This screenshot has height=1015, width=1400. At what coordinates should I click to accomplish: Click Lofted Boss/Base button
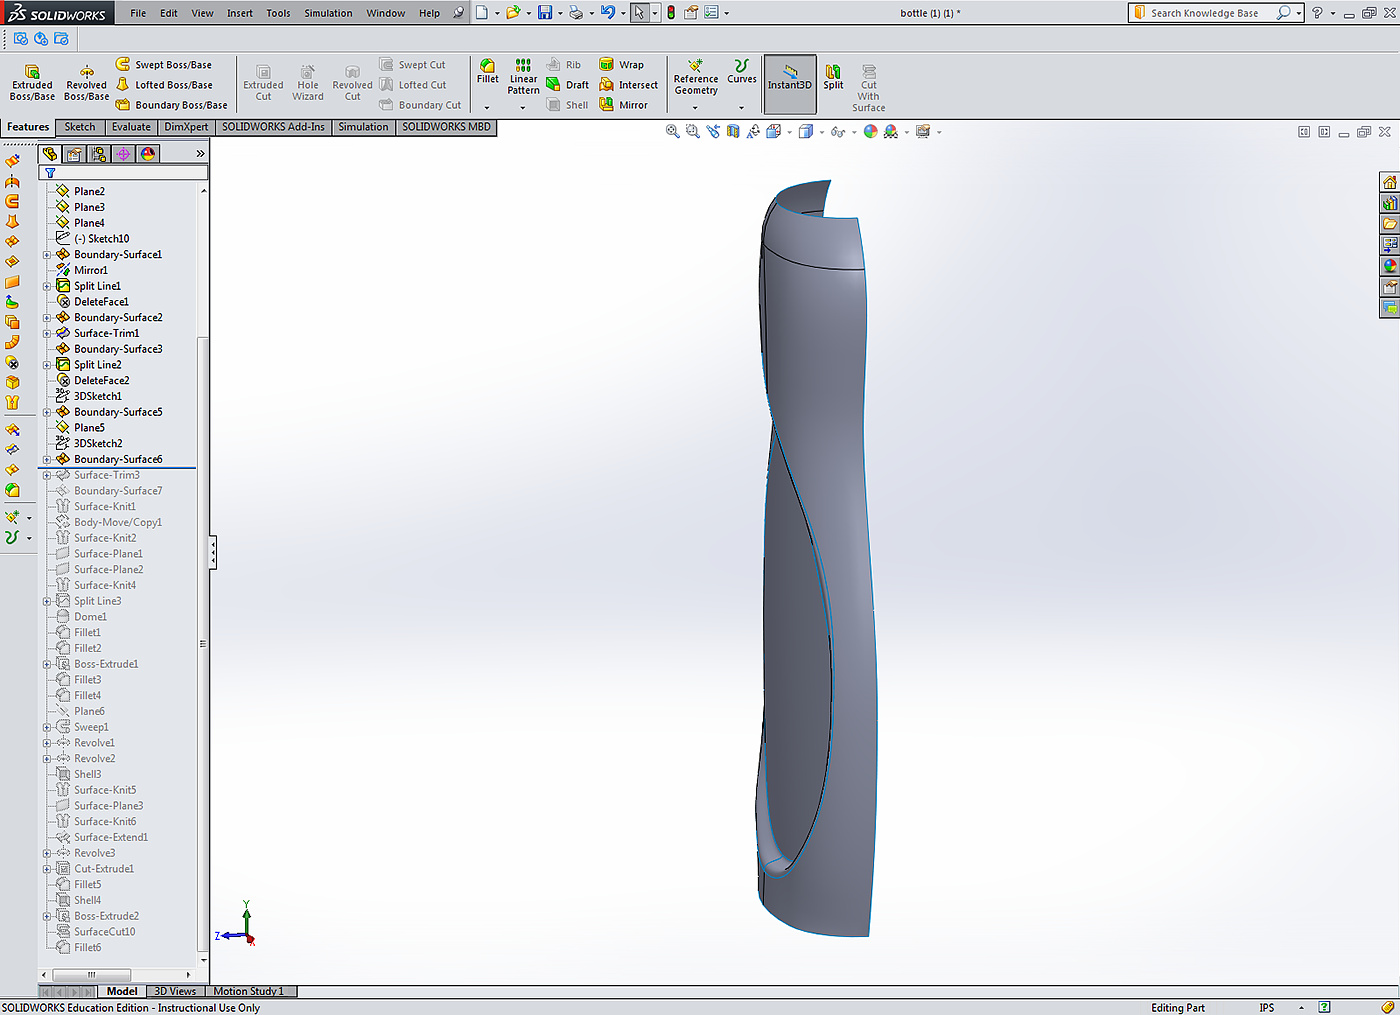point(172,85)
